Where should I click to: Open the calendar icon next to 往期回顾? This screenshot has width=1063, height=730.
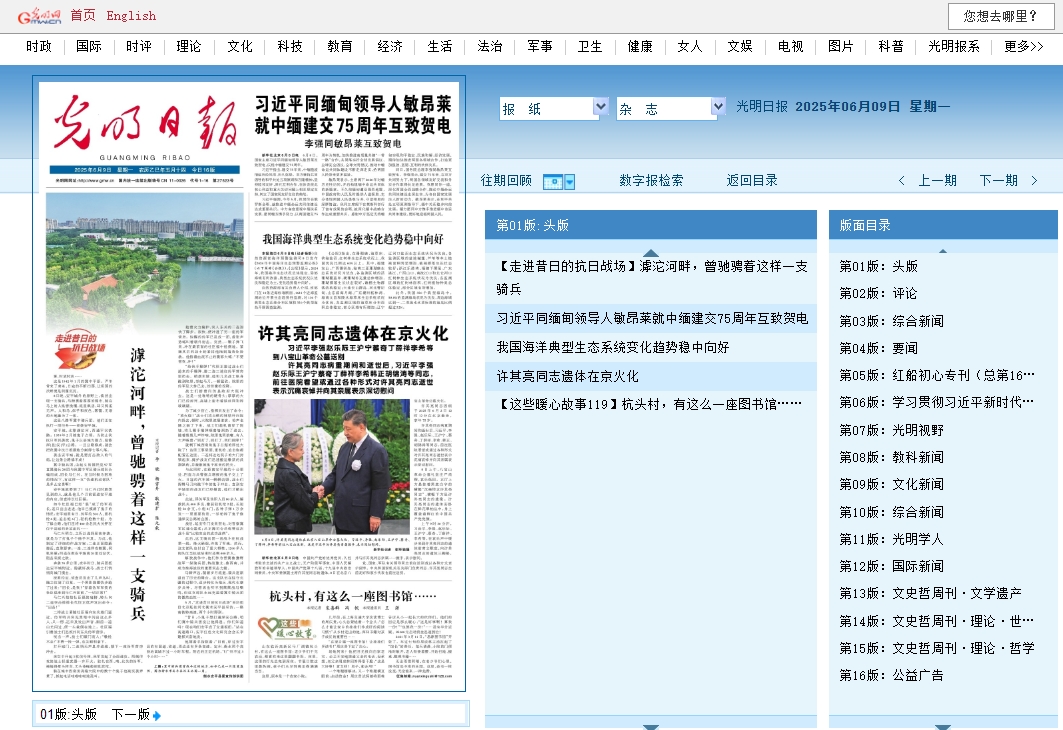[x=553, y=182]
